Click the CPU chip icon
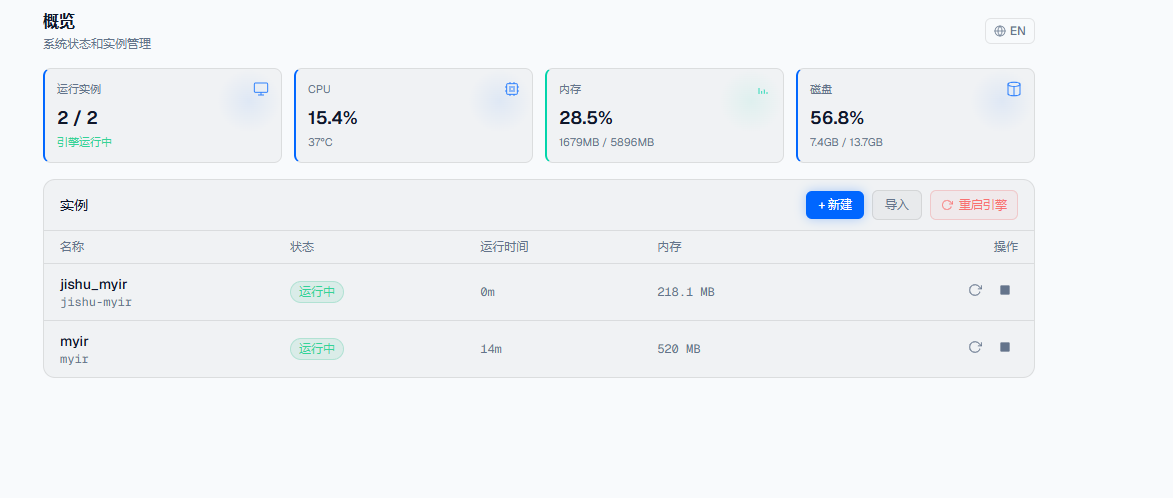Viewport: 1173px width, 498px height. coord(512,89)
